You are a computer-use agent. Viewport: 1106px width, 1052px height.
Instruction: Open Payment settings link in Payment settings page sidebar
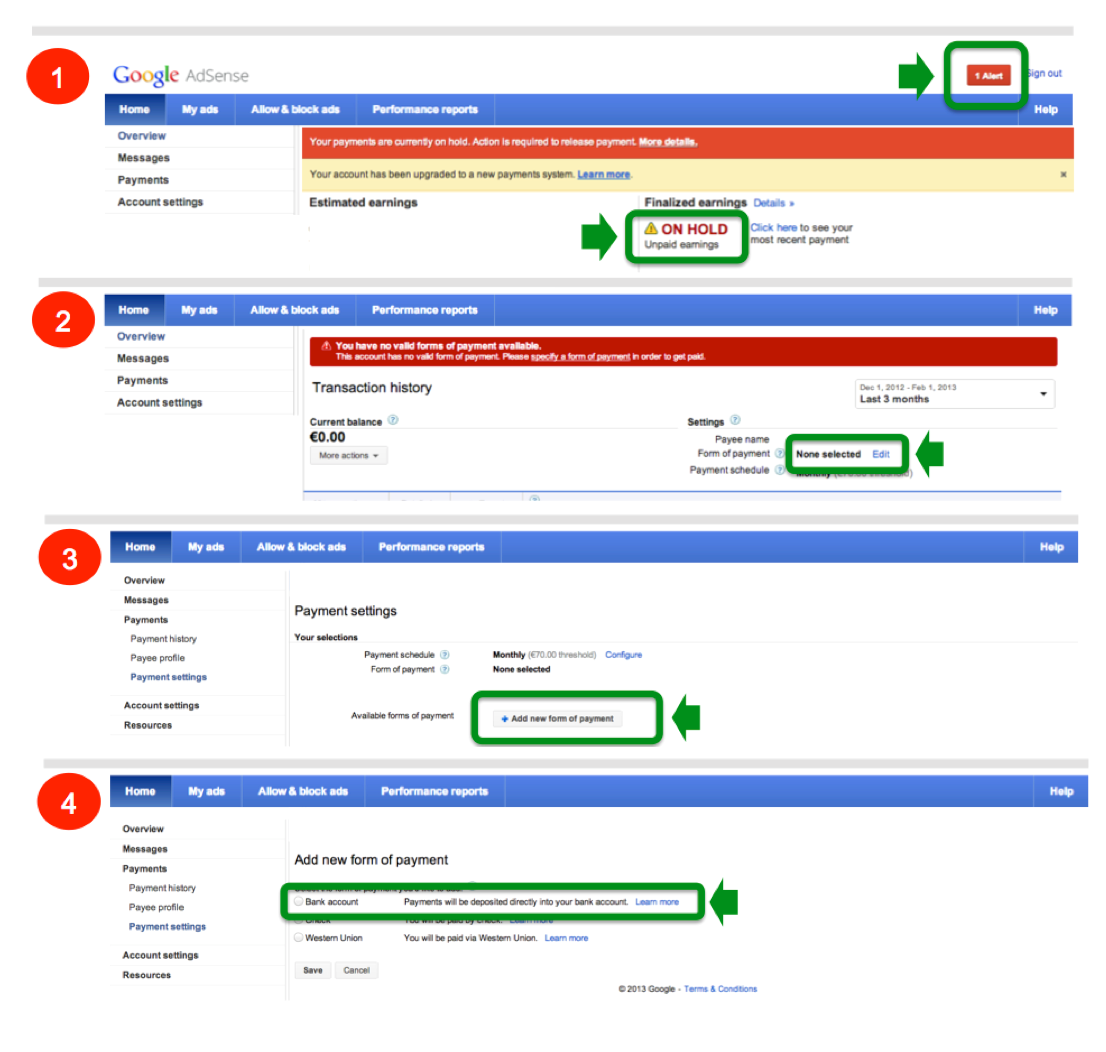(169, 677)
